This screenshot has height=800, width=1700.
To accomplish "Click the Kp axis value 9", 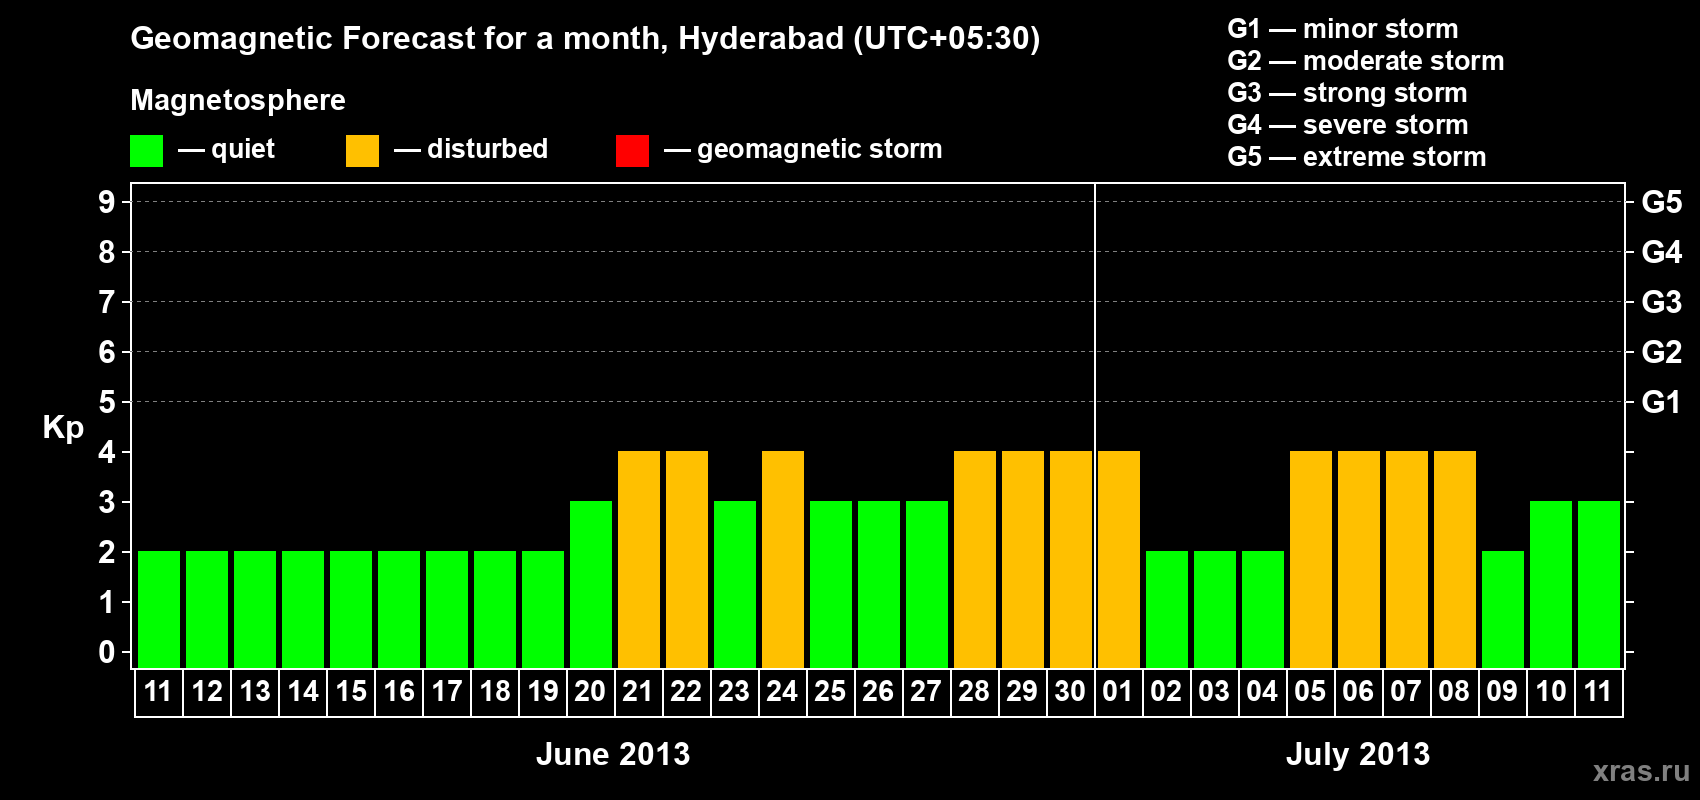I will point(107,202).
